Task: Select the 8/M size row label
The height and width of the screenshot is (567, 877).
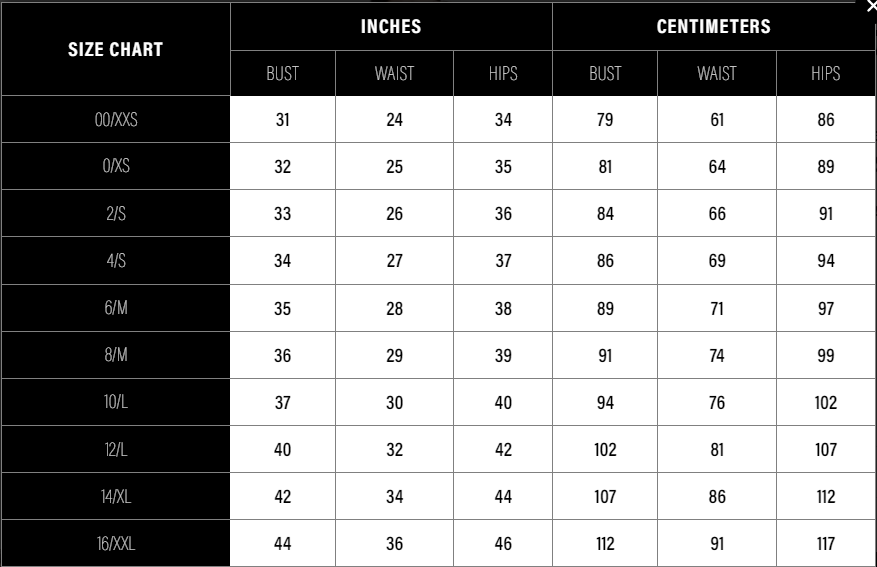Action: point(115,355)
